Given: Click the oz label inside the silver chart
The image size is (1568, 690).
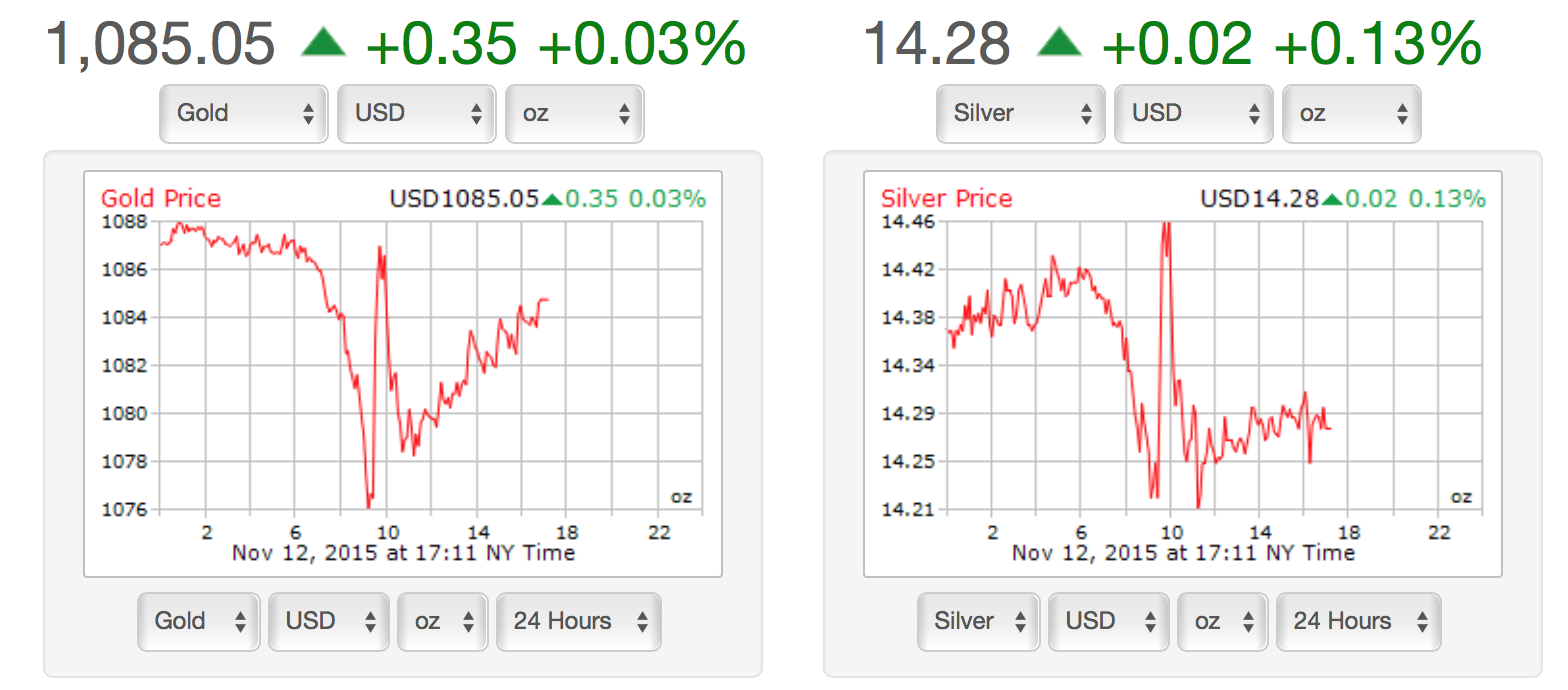Looking at the screenshot, I should (1460, 496).
